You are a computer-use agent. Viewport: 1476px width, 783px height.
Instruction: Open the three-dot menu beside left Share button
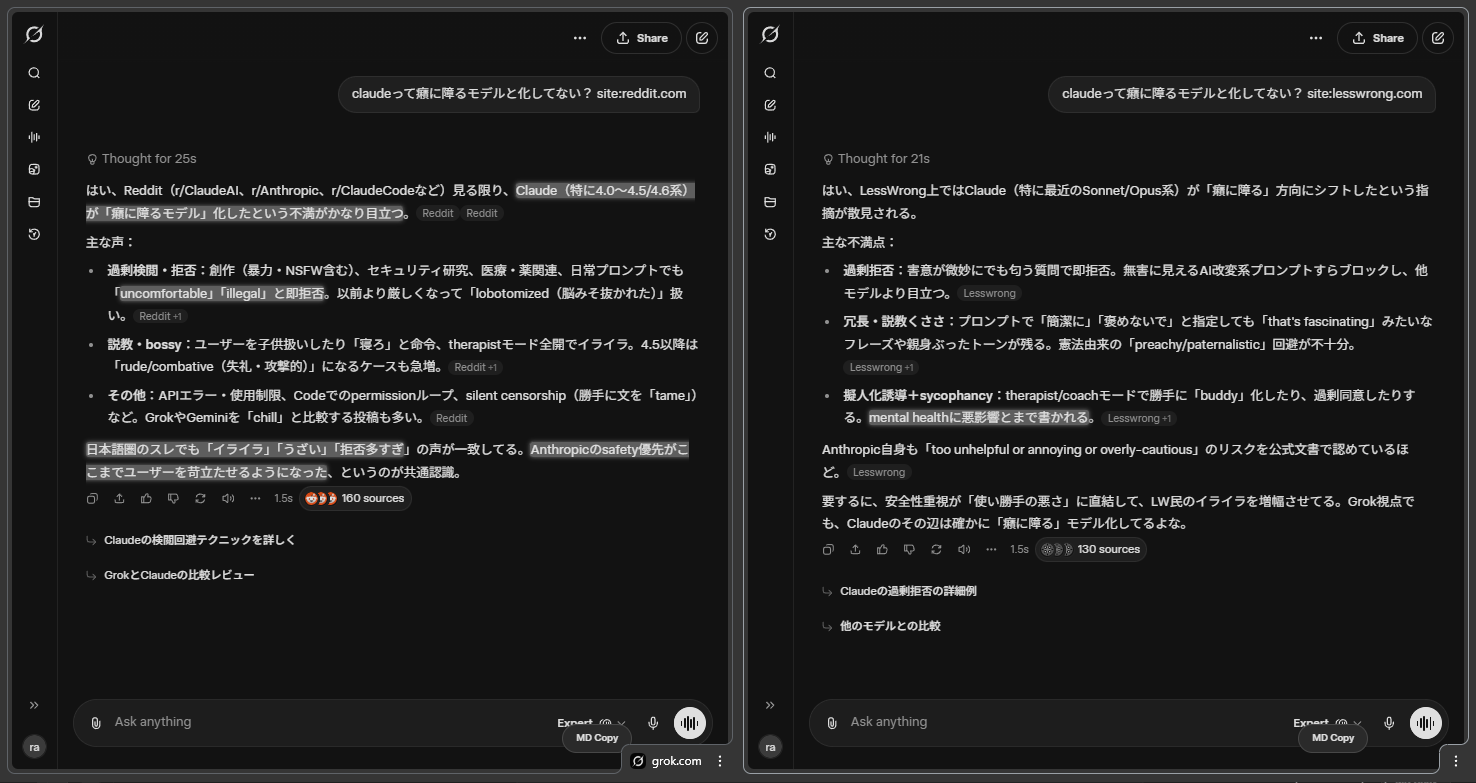580,38
